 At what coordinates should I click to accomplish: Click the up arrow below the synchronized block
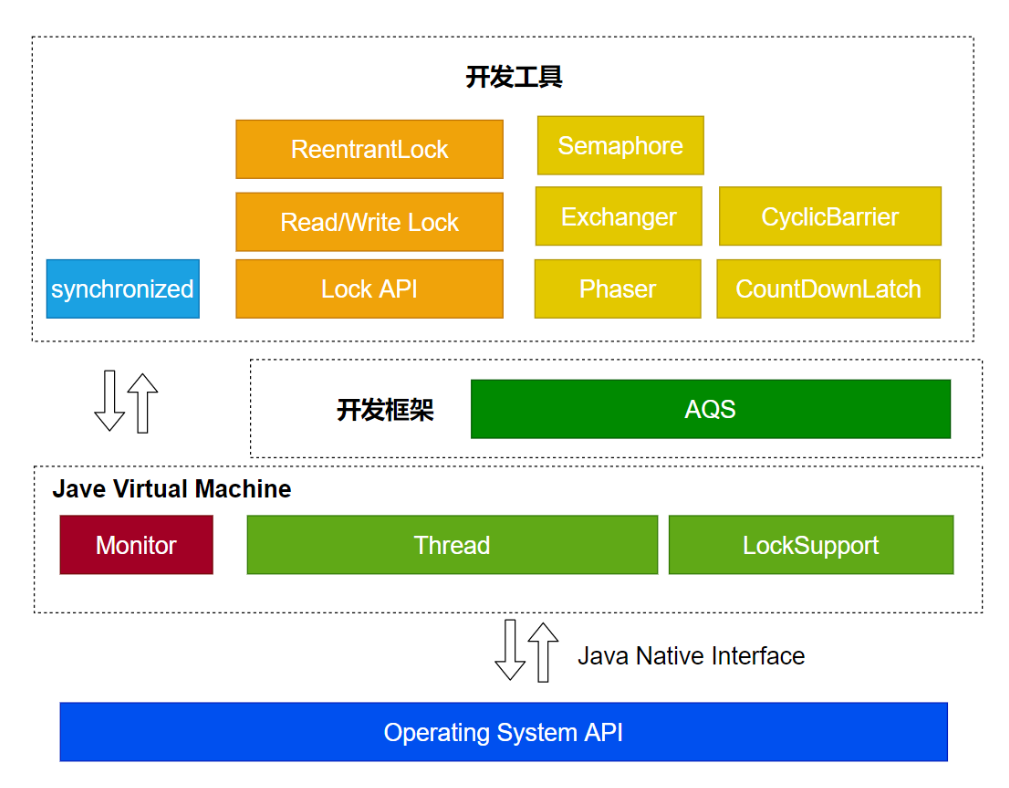[143, 402]
